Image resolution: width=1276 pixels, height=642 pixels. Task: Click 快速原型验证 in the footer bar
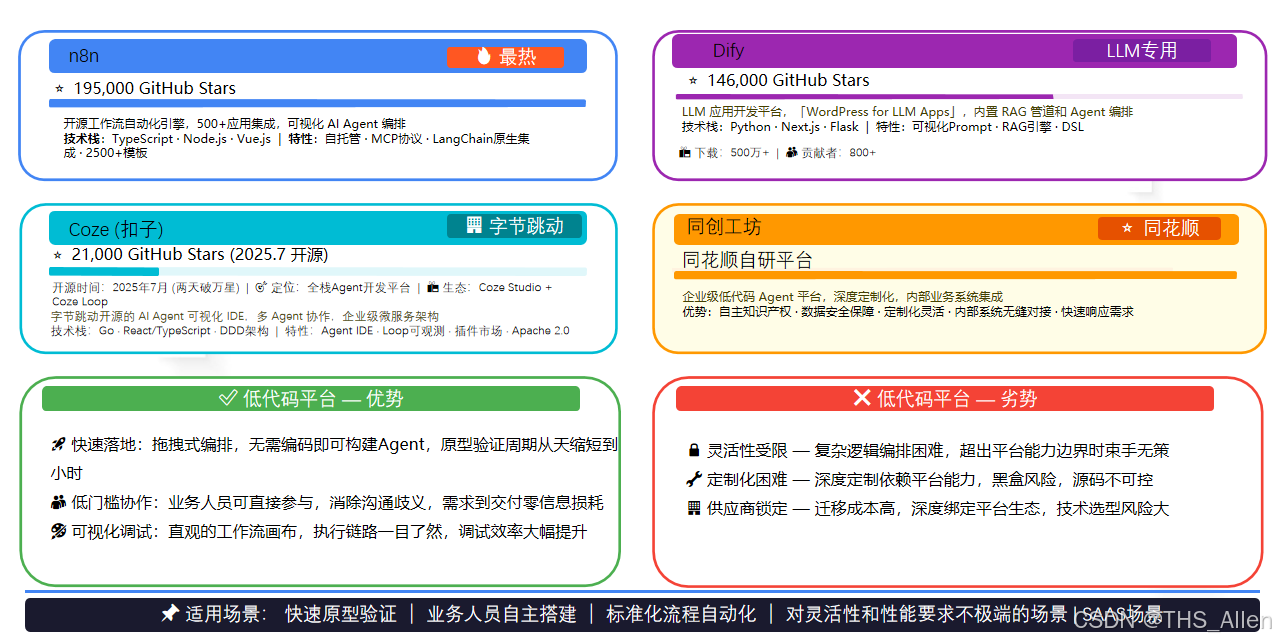pyautogui.click(x=341, y=614)
